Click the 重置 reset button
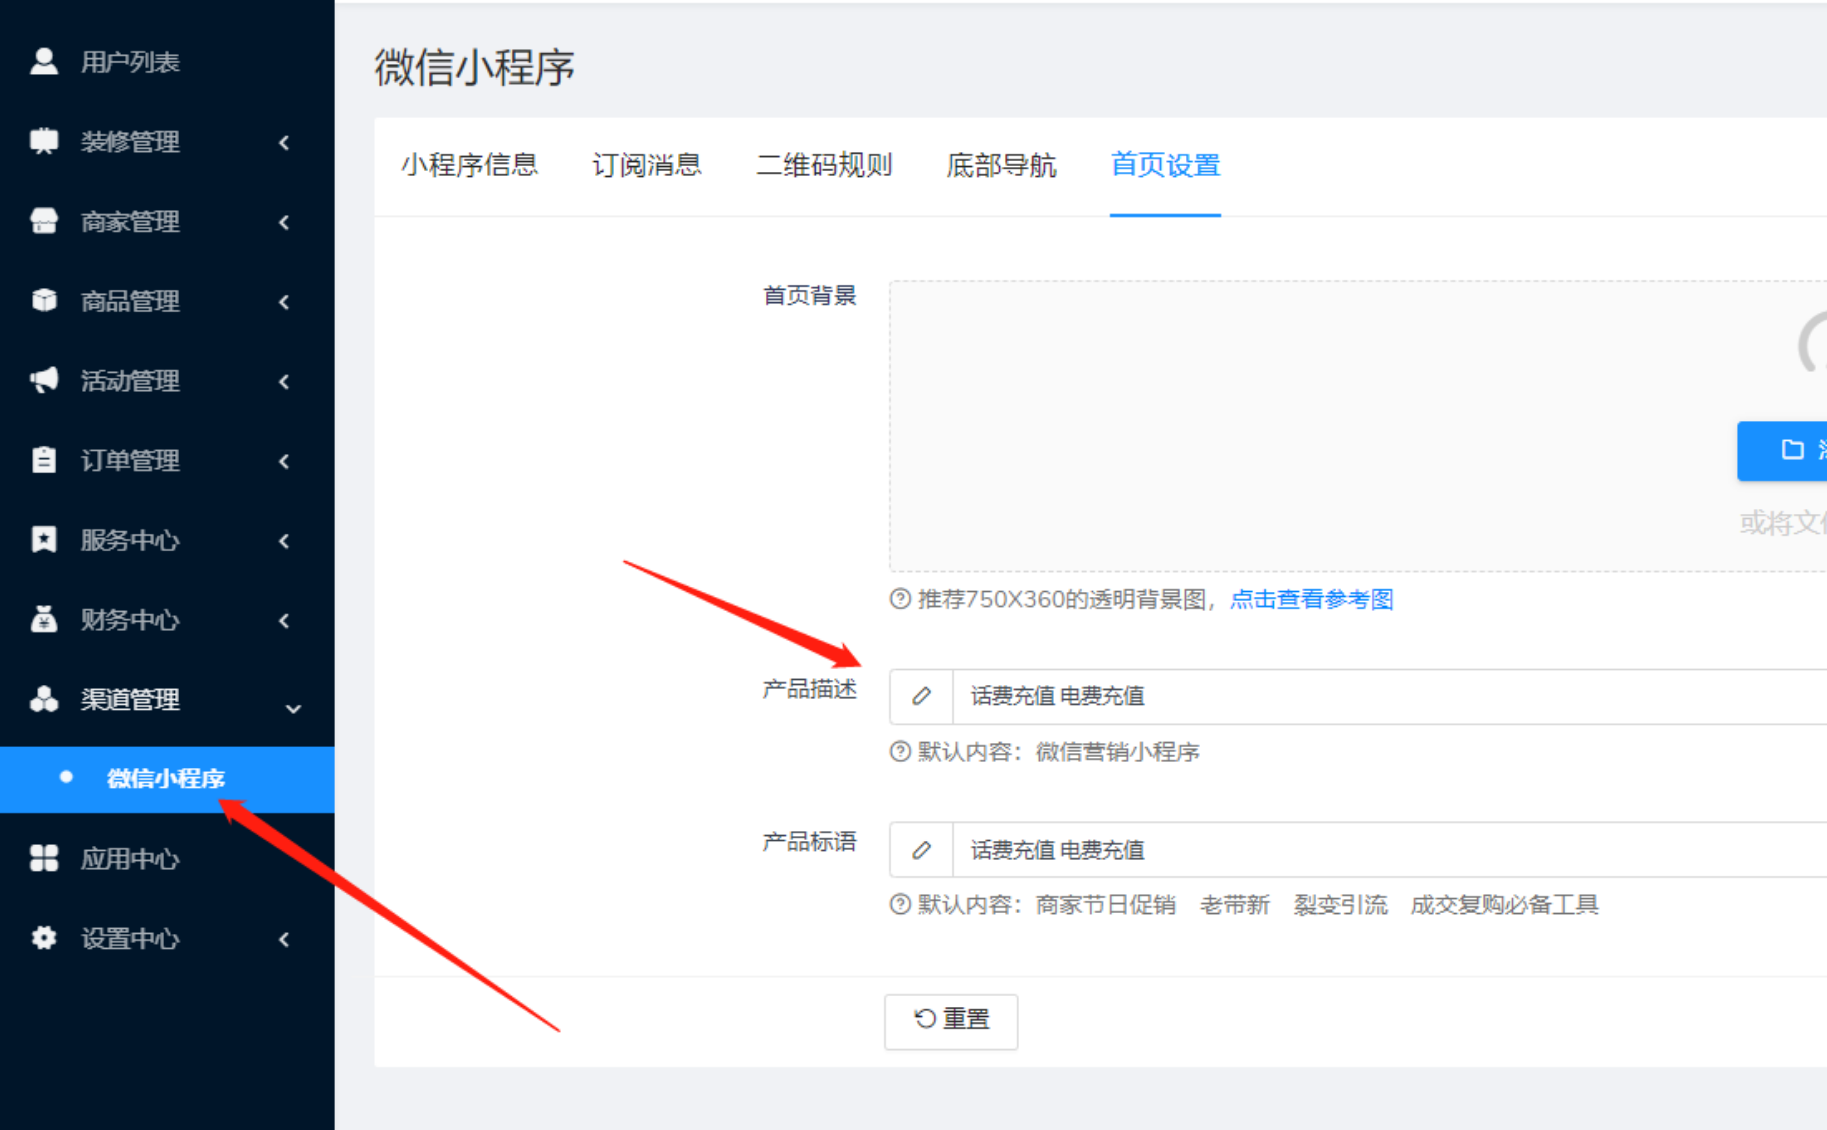 pos(951,1020)
